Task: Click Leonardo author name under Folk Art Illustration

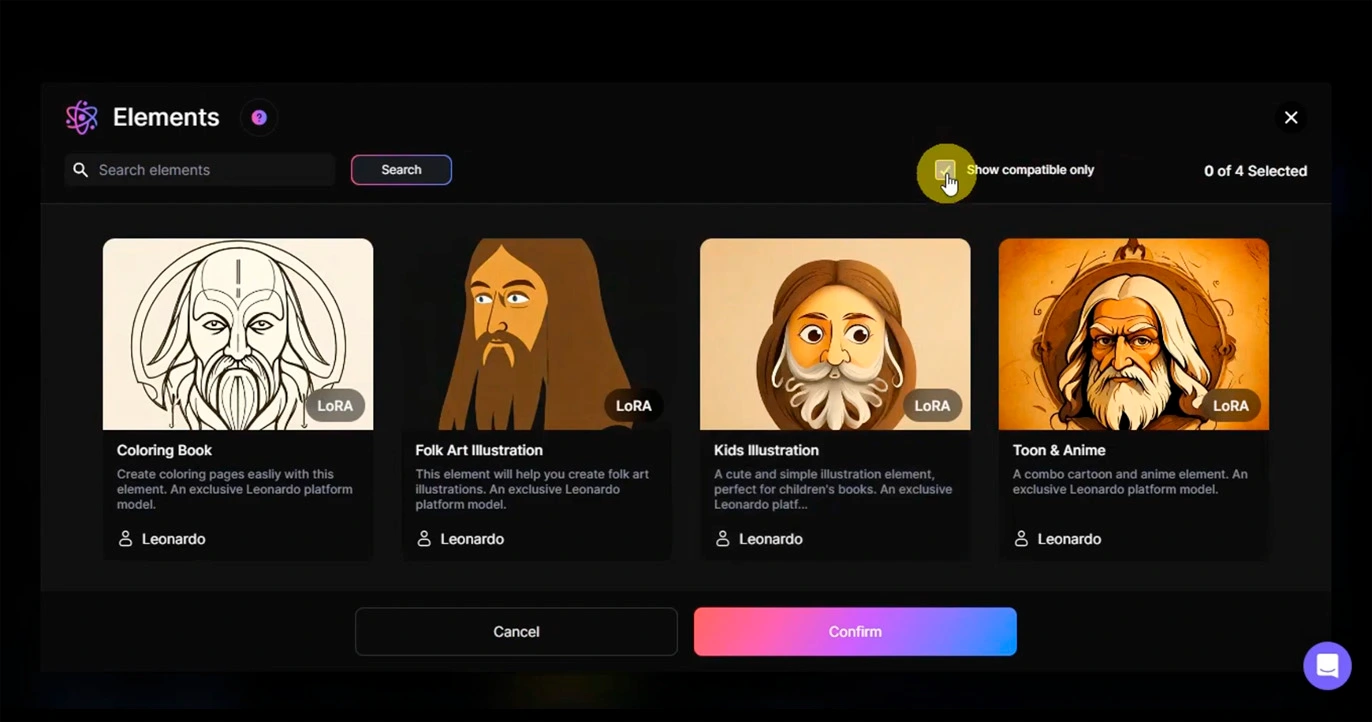Action: pos(472,539)
